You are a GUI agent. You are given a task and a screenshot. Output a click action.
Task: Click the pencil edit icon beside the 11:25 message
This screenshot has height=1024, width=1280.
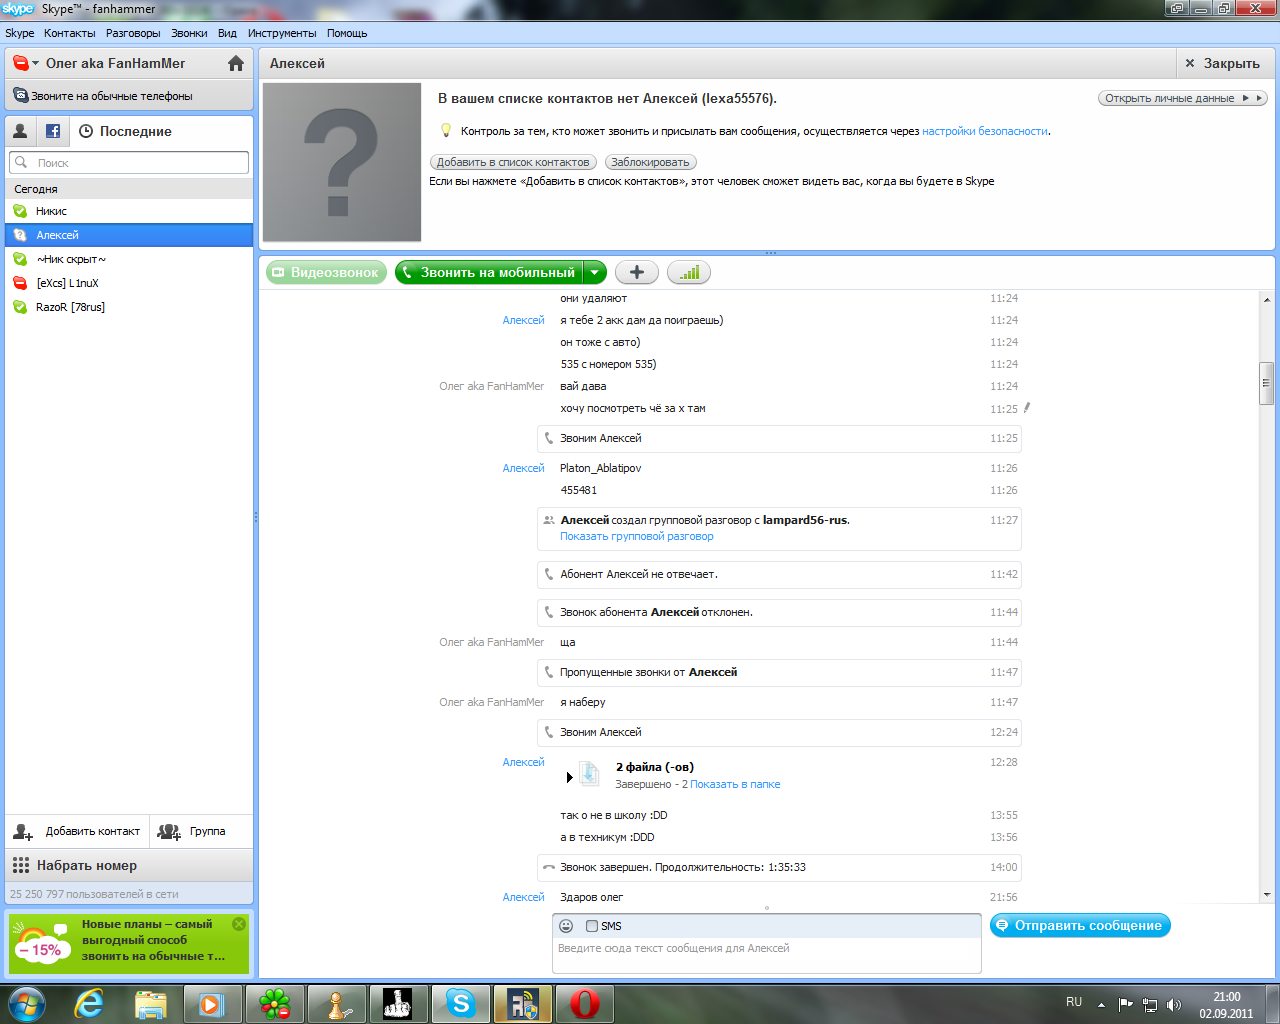tap(1027, 408)
